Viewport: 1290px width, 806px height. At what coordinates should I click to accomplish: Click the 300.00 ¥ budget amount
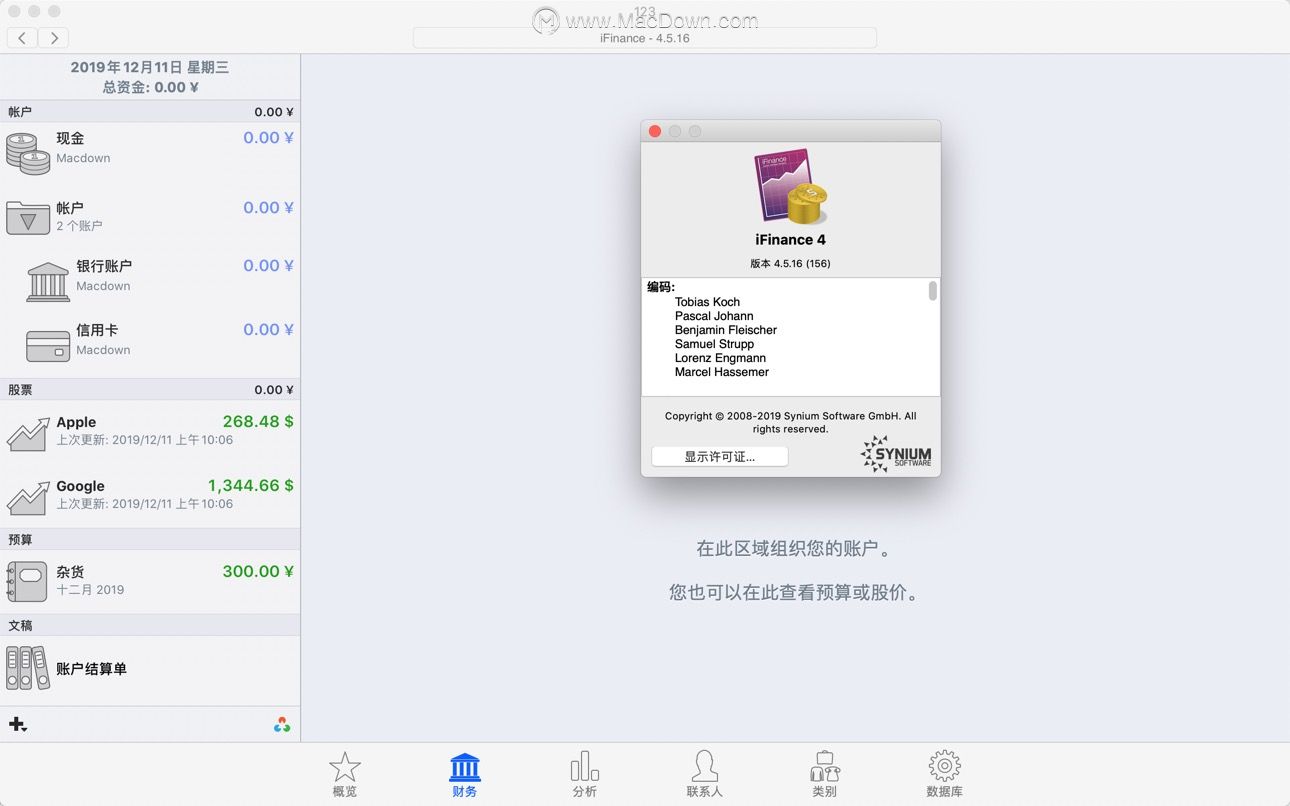pos(258,572)
